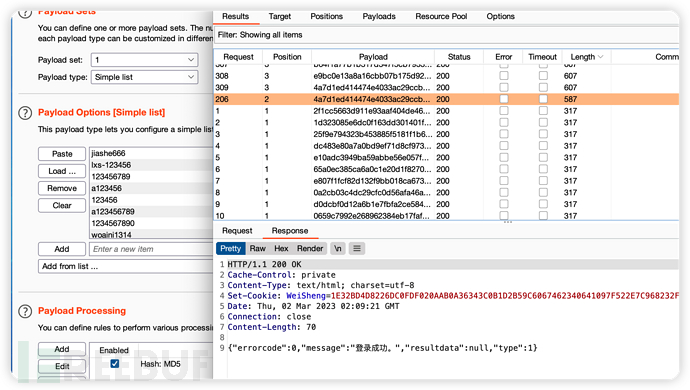The image size is (690, 390).
Task: Open the Request message tab
Action: [237, 231]
